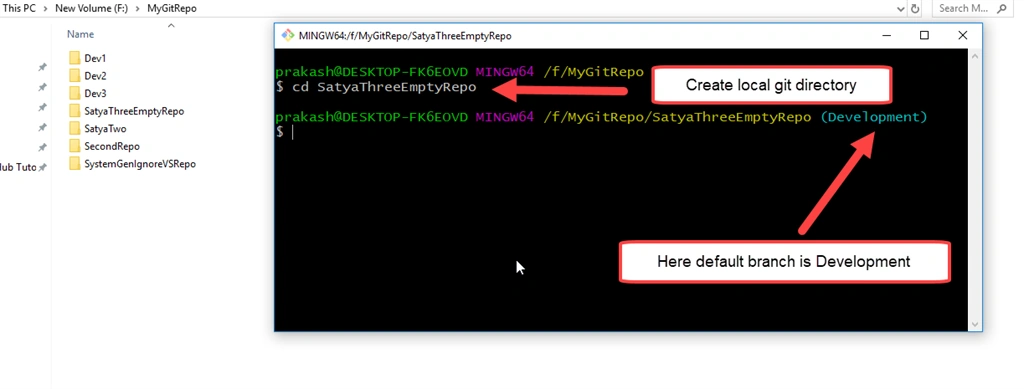Select the 'SatyaTwo' file name

pos(106,129)
